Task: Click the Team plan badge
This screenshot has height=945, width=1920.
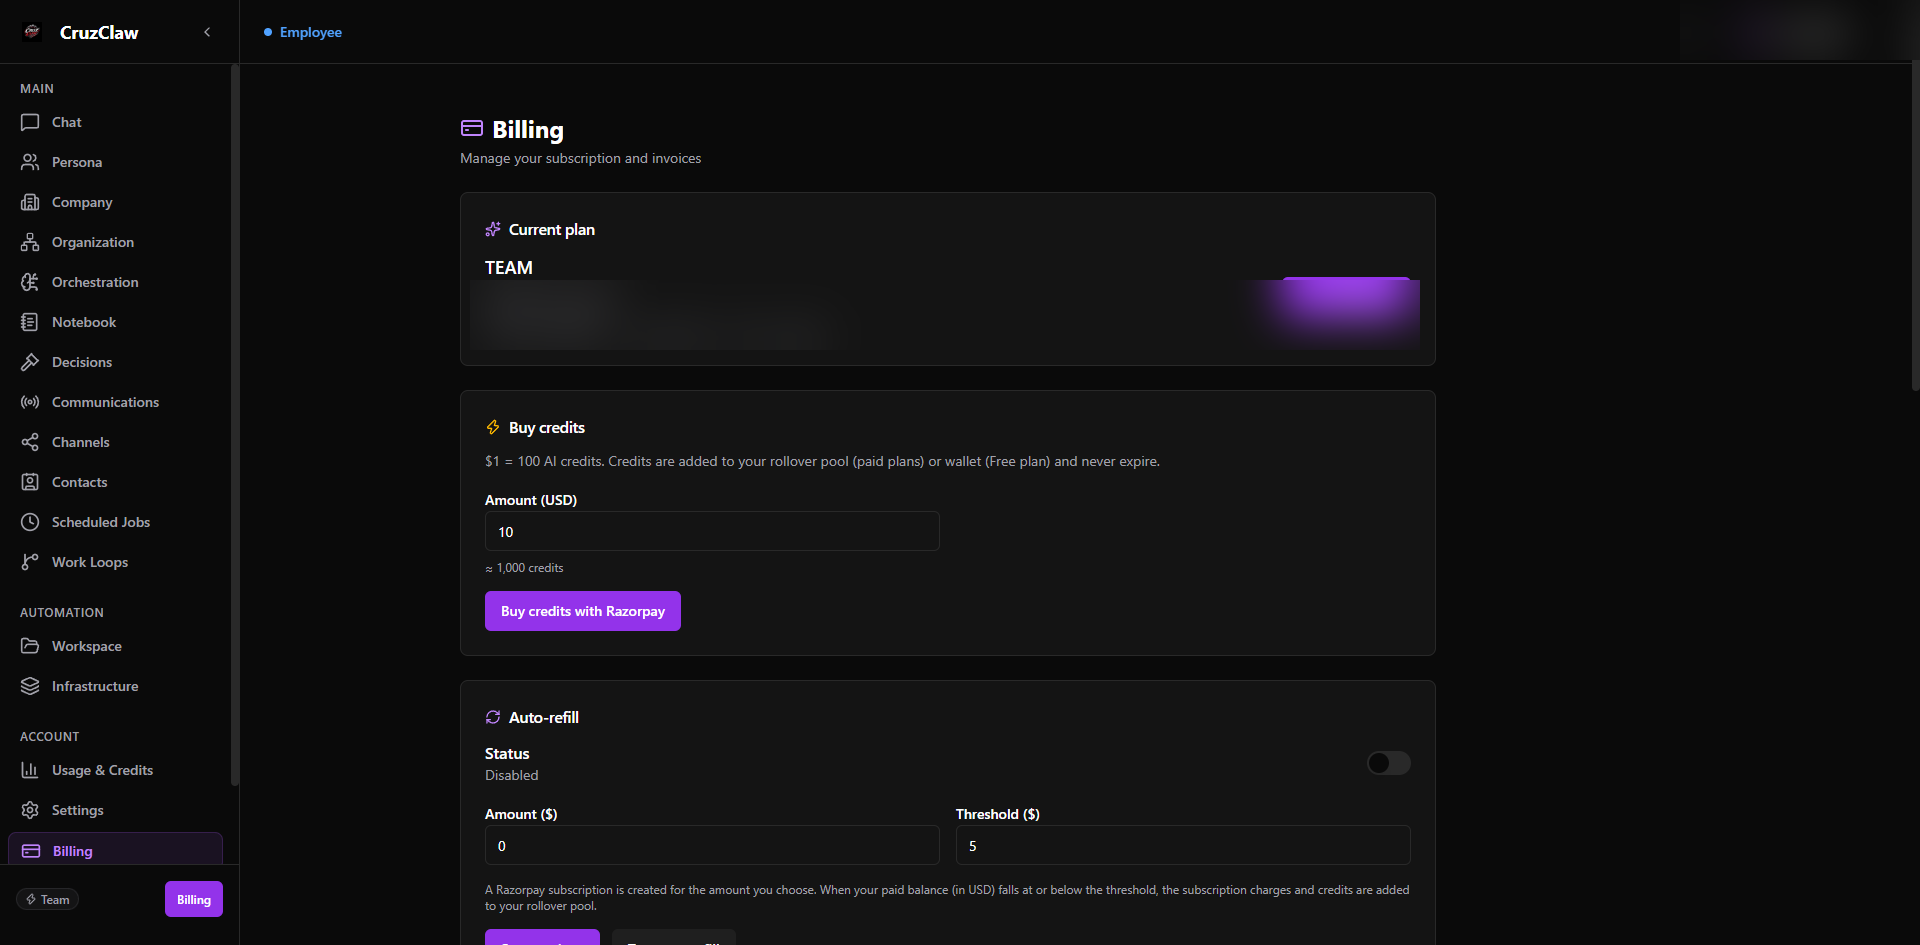Action: pos(48,899)
